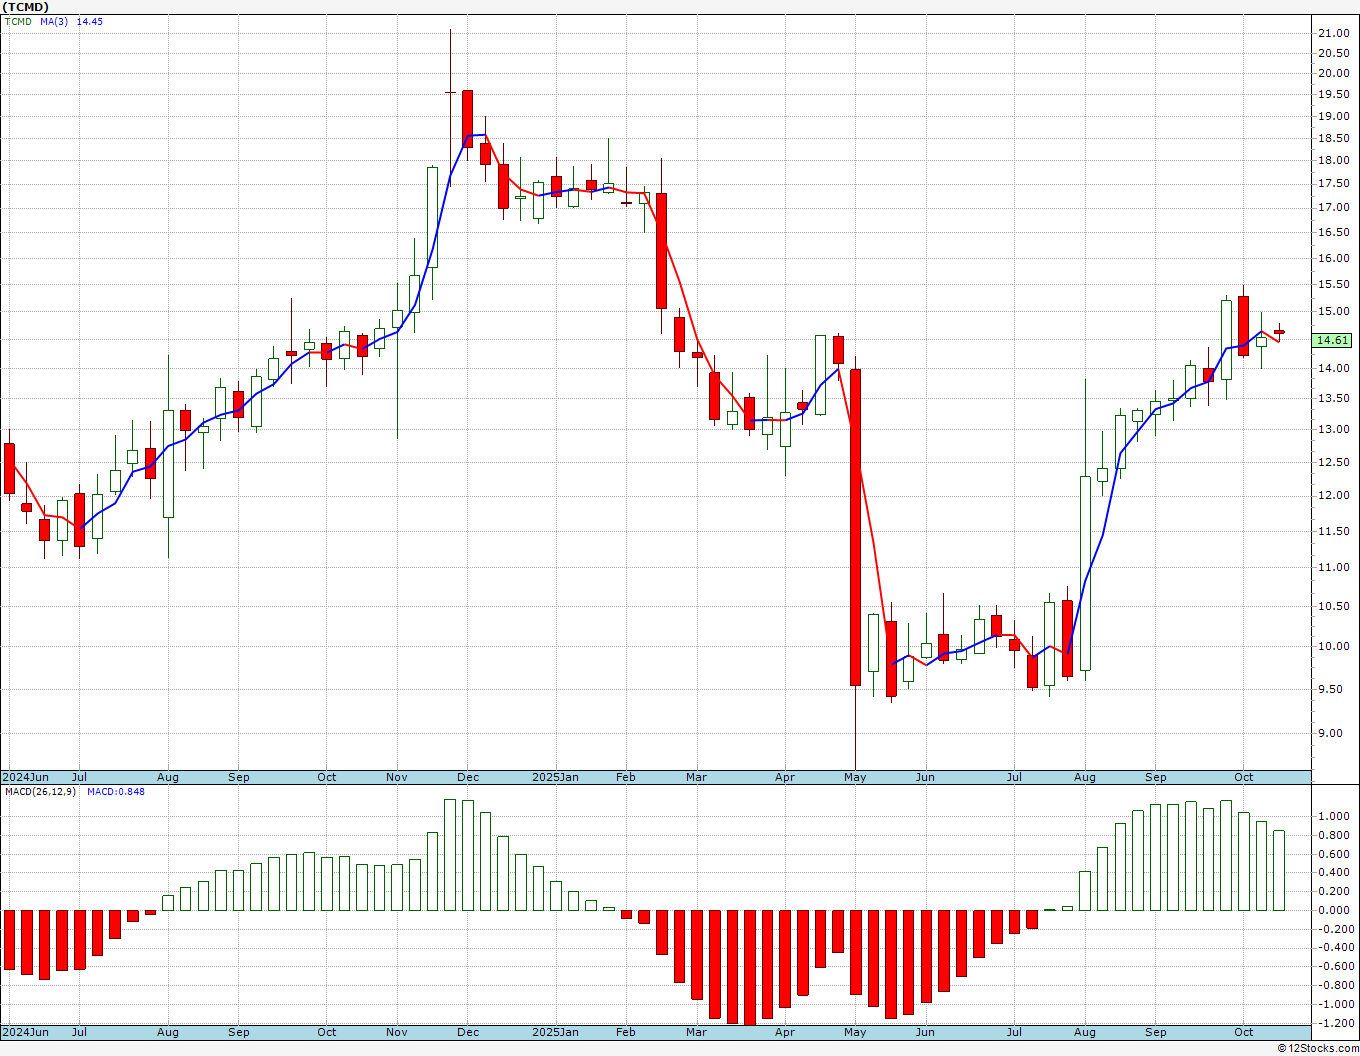Click the 13.00 price axis label
1360x1056 pixels.
pos(1332,429)
